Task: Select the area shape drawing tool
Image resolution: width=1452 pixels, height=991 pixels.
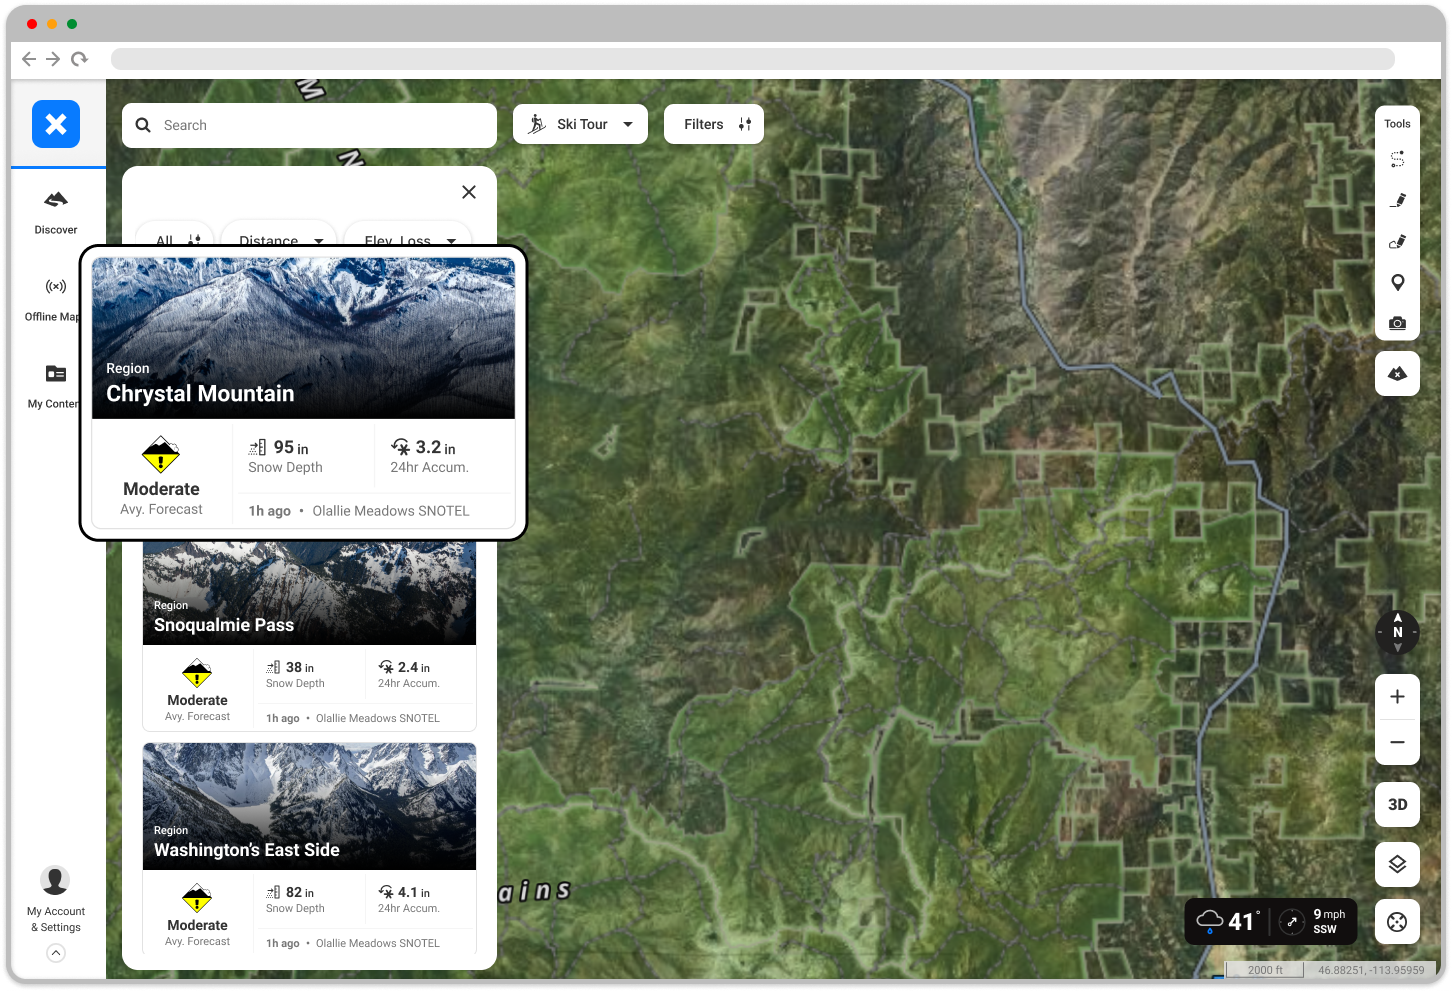Action: coord(1398,241)
